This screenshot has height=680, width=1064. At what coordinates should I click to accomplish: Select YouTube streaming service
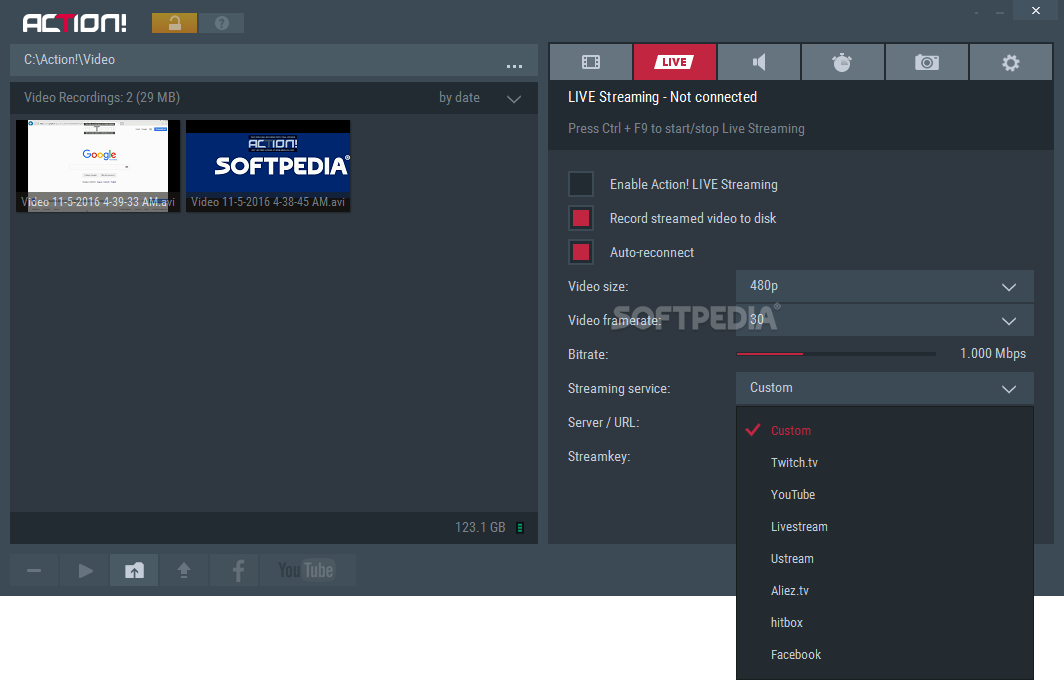[x=884, y=494]
